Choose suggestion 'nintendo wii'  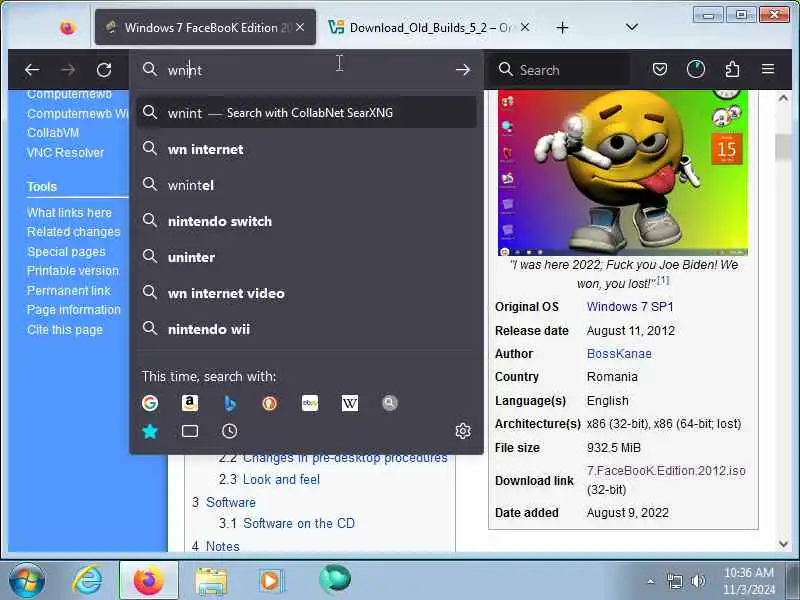(x=306, y=329)
